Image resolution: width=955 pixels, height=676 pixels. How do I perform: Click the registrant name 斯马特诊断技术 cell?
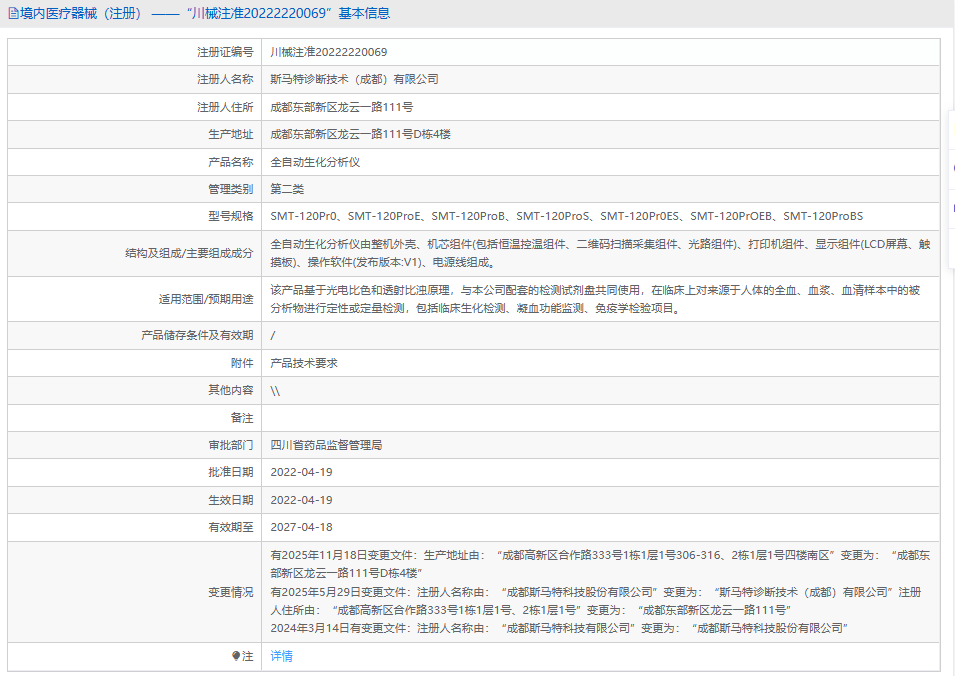click(354, 79)
